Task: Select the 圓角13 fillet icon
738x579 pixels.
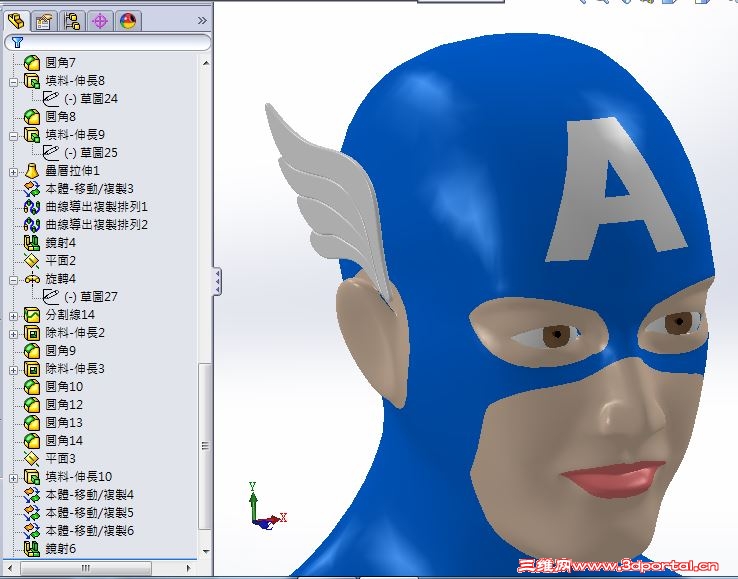Action: (x=32, y=423)
